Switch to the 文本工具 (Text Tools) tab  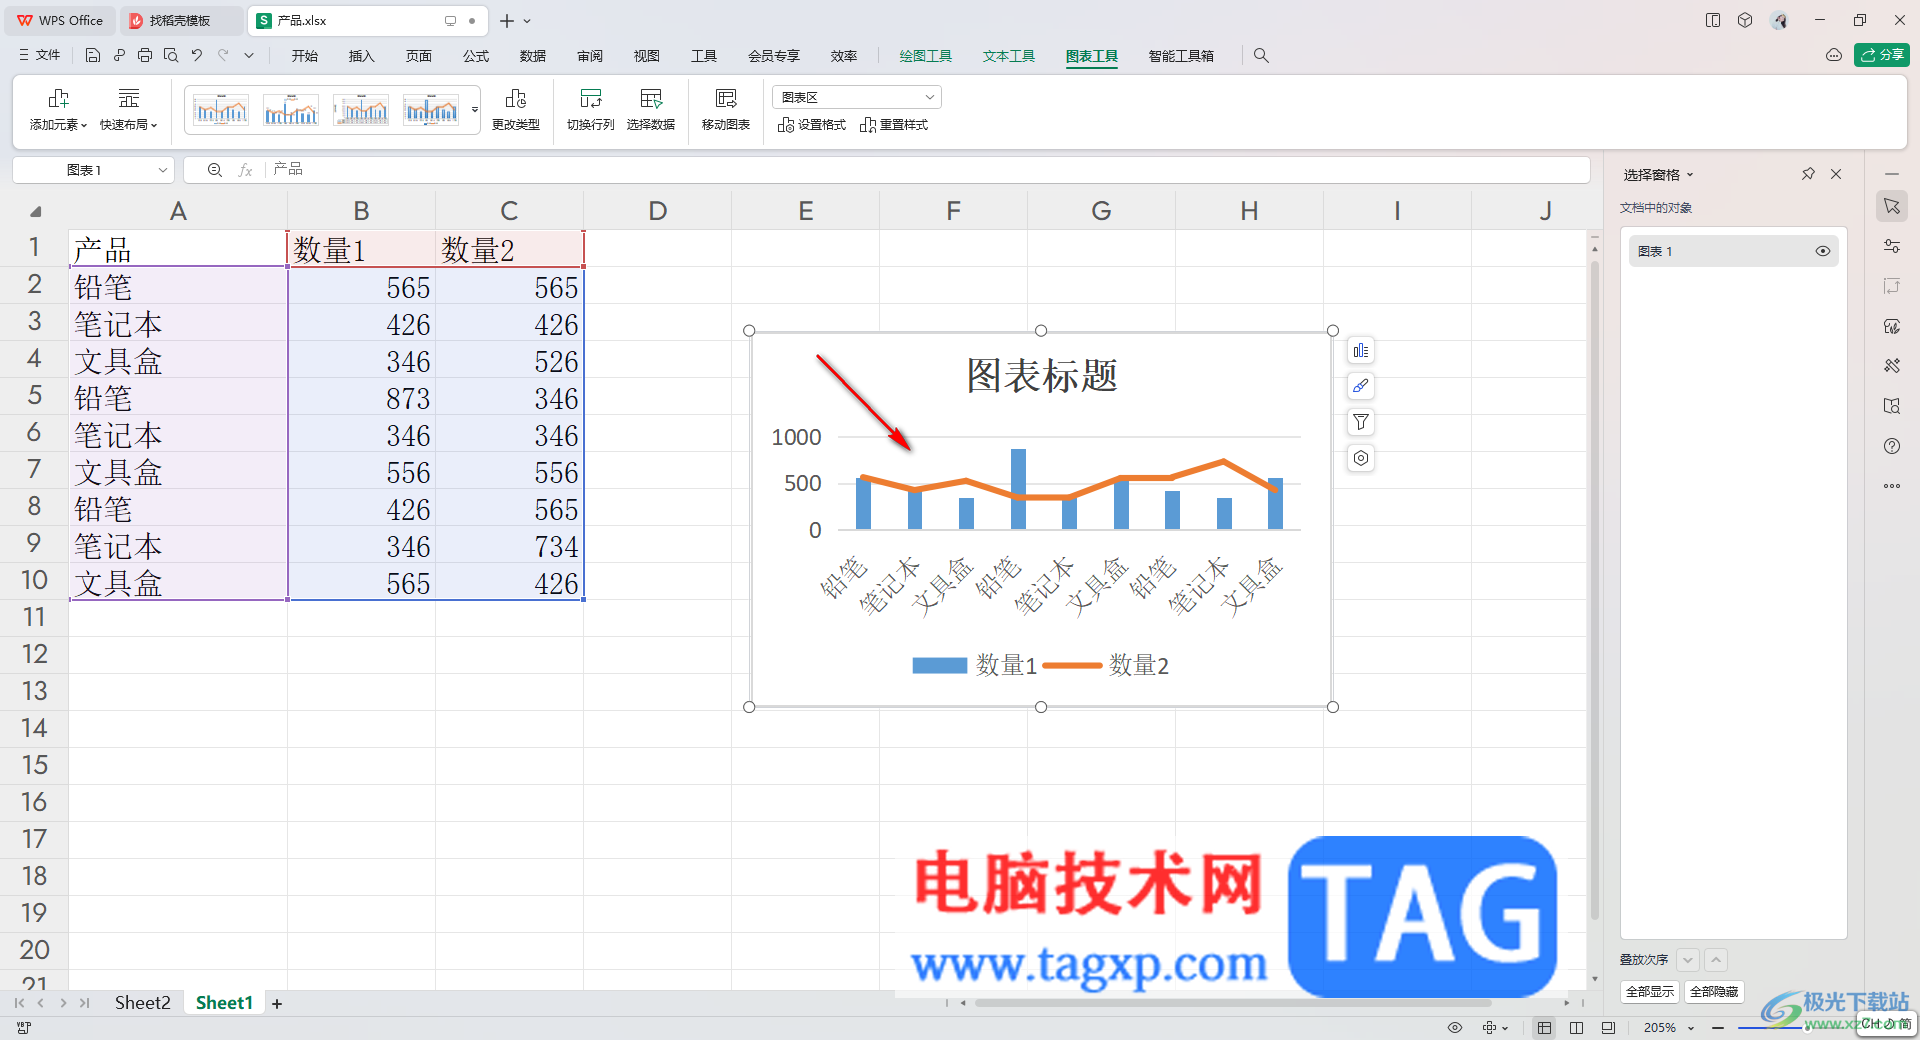1008,56
